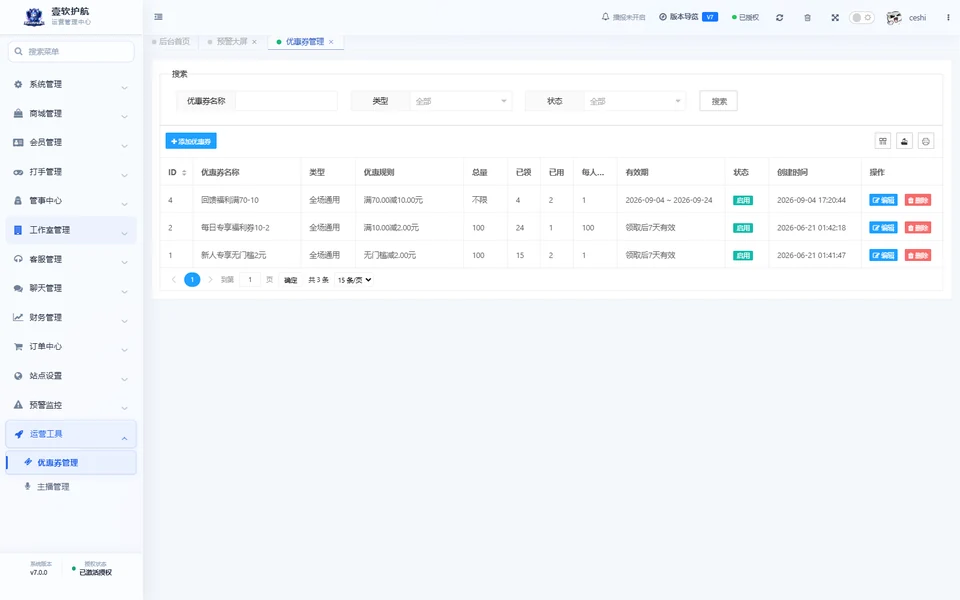Image resolution: width=960 pixels, height=600 pixels.
Task: Expand the 聊天管理 menu
Action: pyautogui.click(x=71, y=288)
